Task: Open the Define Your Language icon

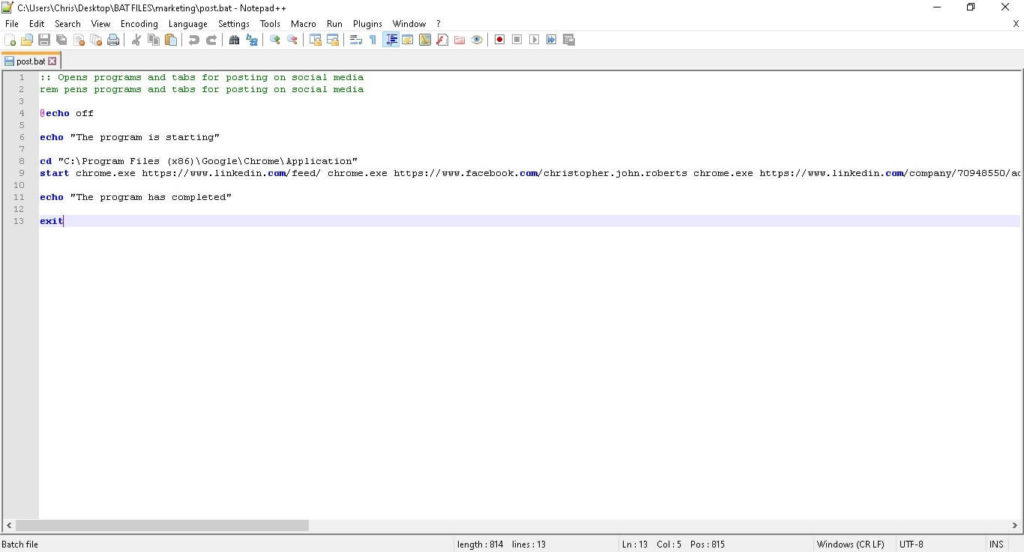Action: point(408,40)
